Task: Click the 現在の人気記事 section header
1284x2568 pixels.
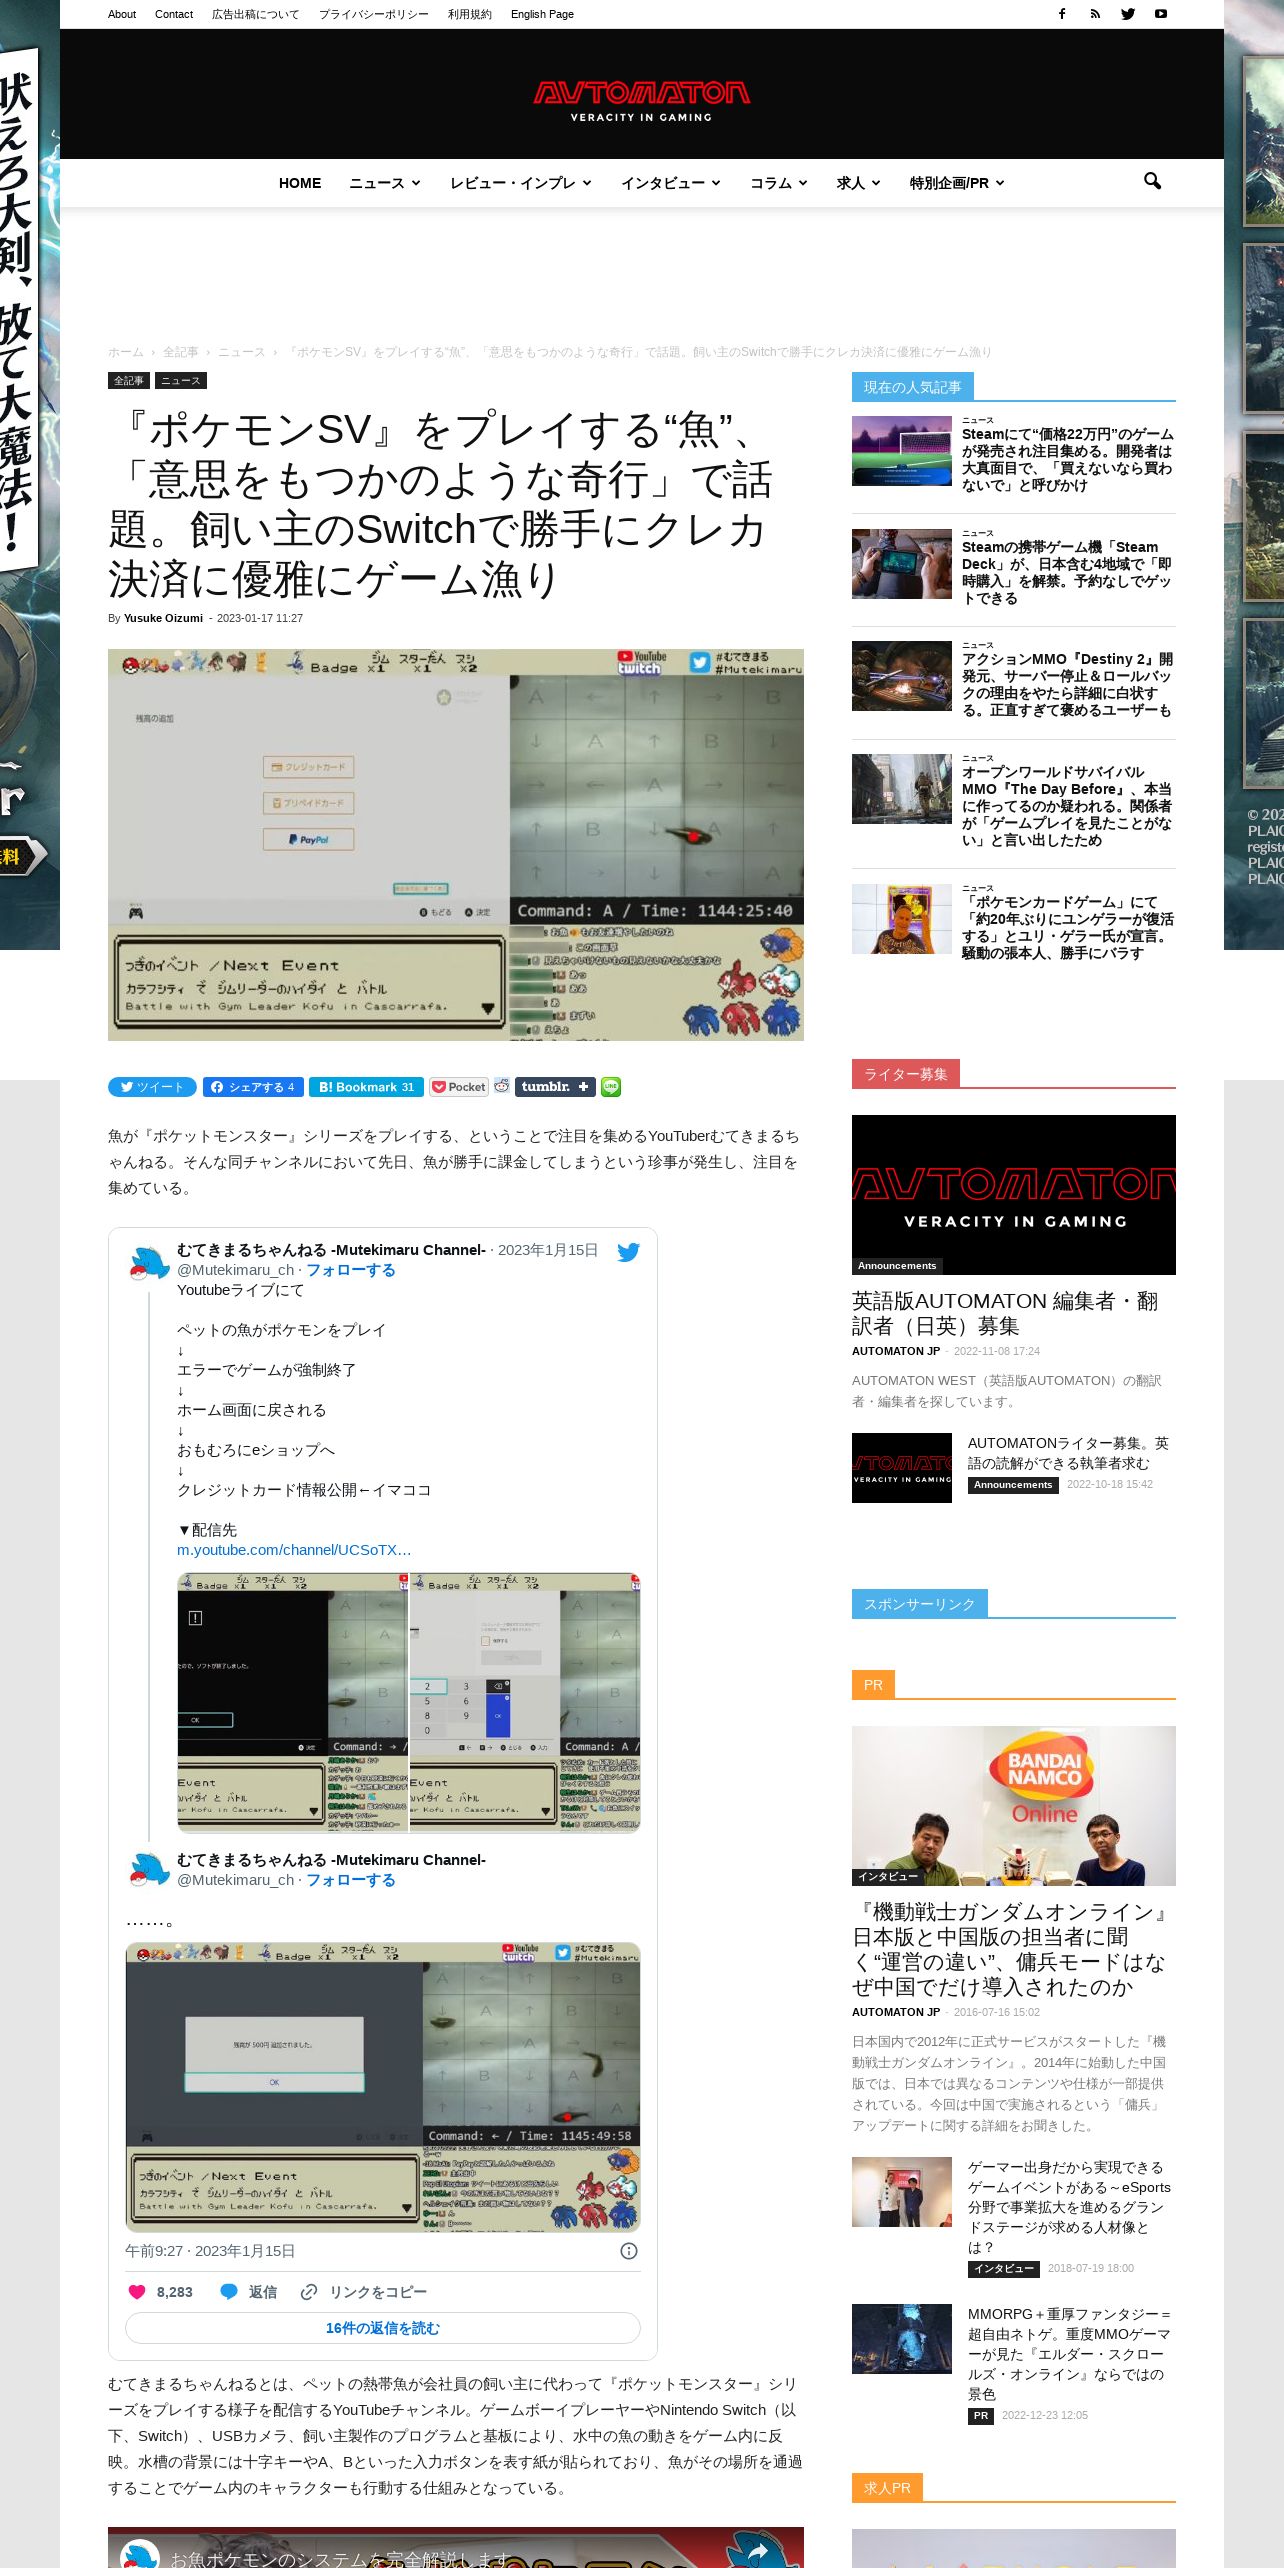Action: 913,387
